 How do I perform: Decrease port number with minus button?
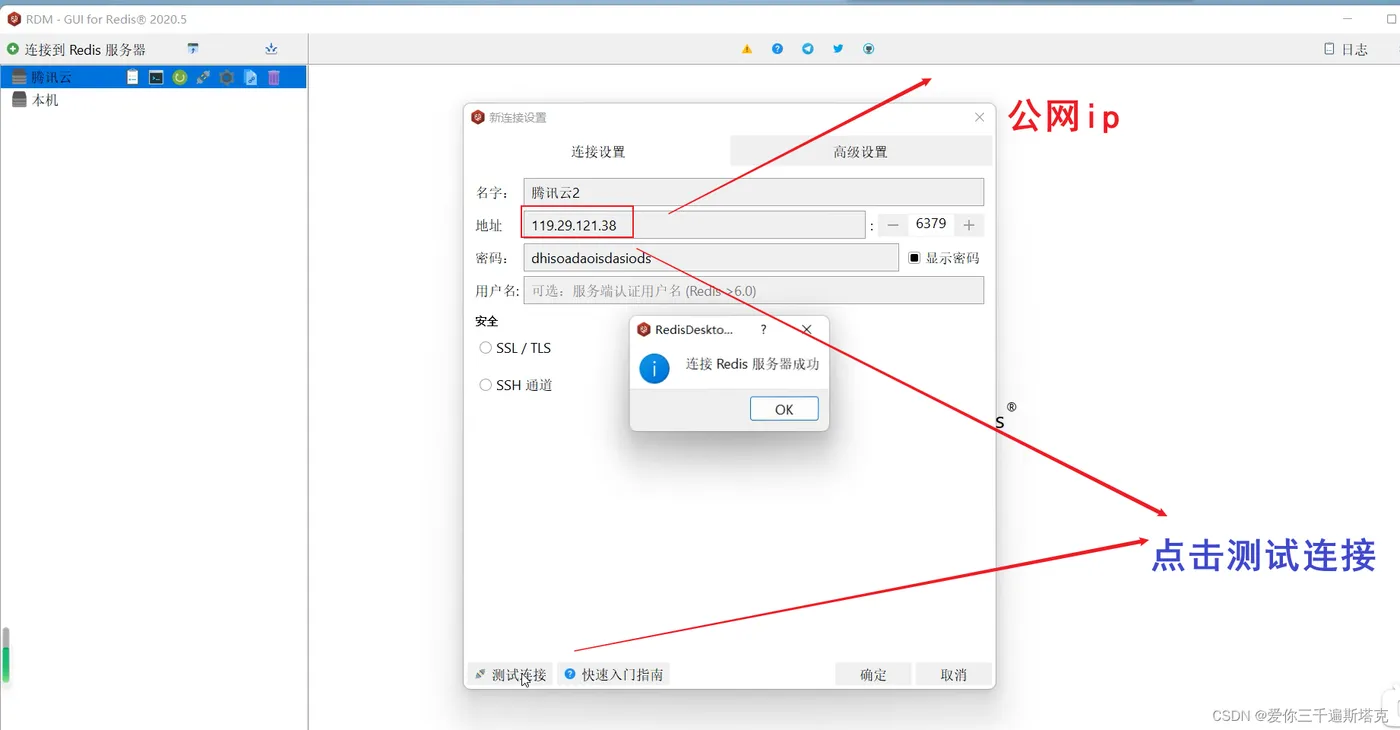click(893, 225)
